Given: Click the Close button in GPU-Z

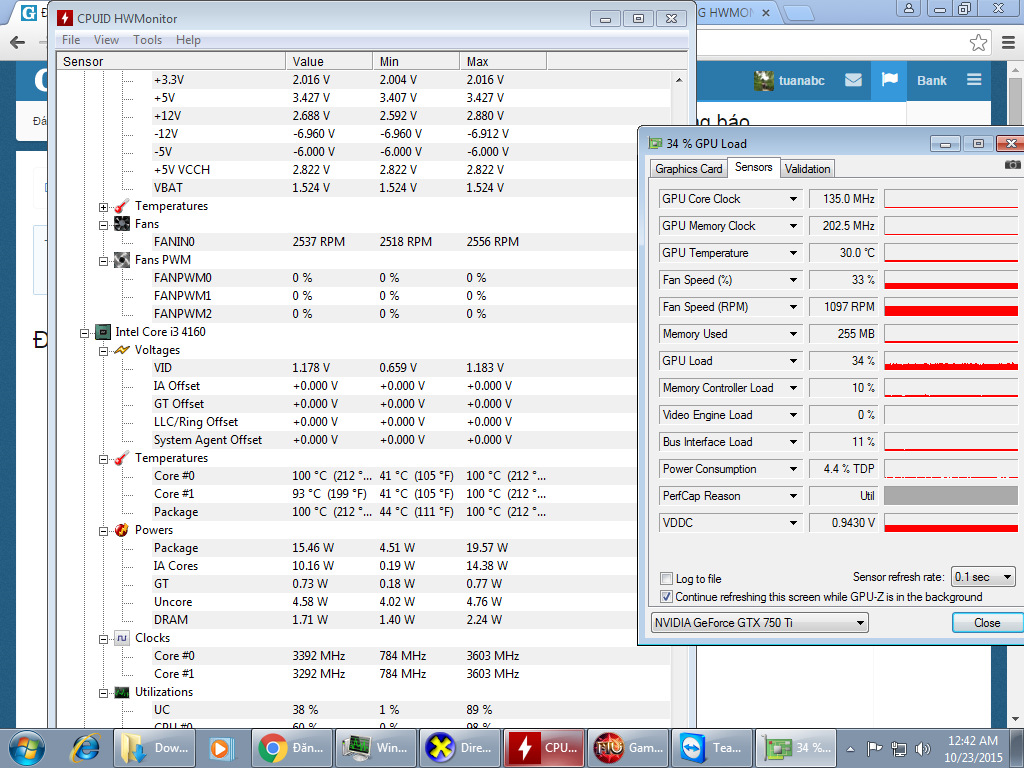Looking at the screenshot, I should tap(986, 623).
